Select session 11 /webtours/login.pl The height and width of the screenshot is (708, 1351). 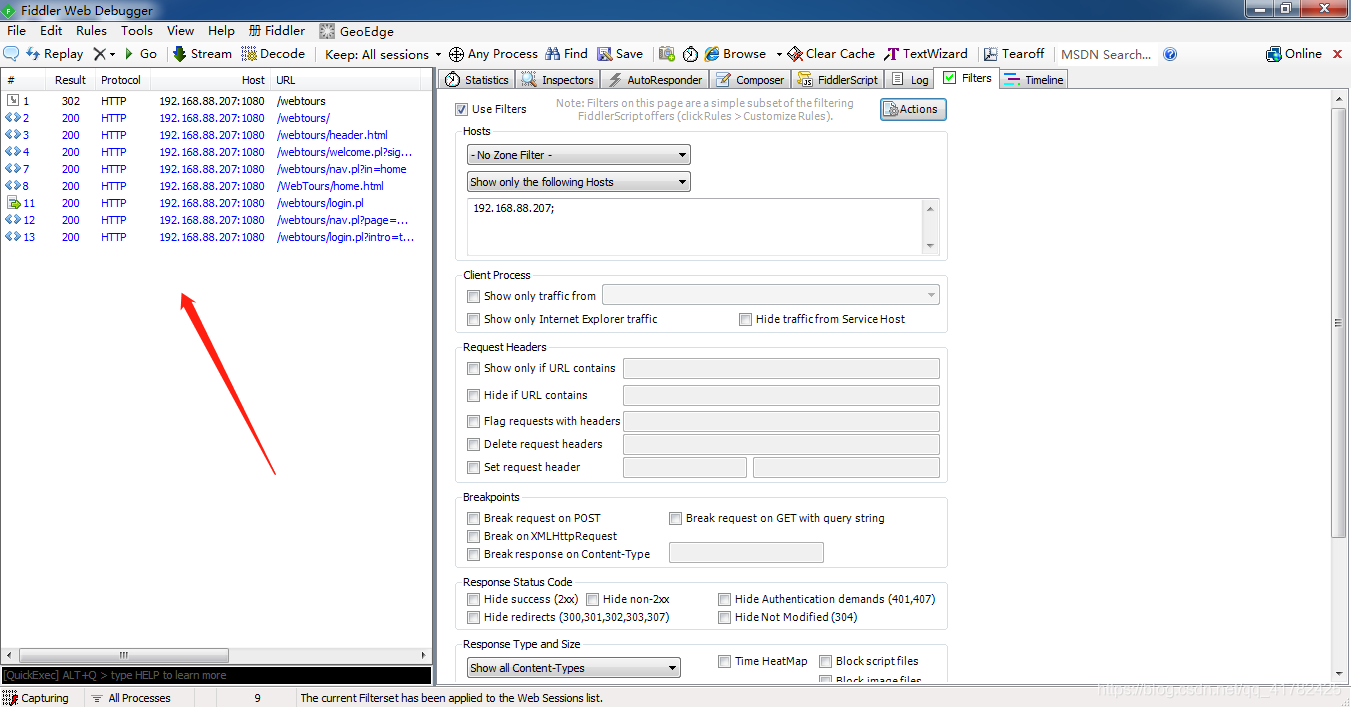(x=216, y=203)
